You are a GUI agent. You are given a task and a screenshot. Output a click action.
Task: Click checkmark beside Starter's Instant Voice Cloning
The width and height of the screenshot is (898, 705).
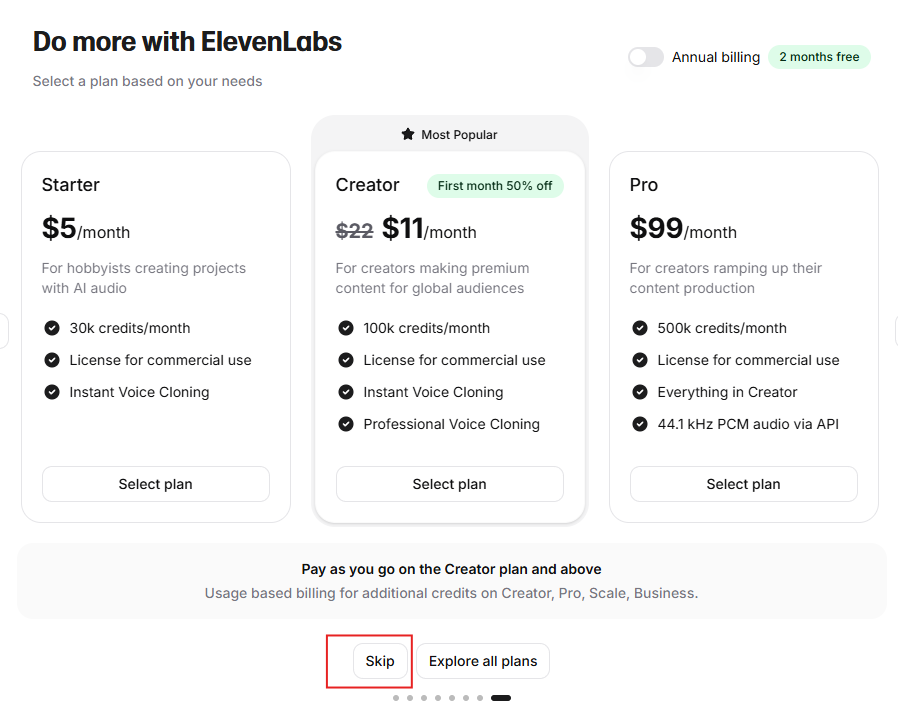click(x=52, y=392)
